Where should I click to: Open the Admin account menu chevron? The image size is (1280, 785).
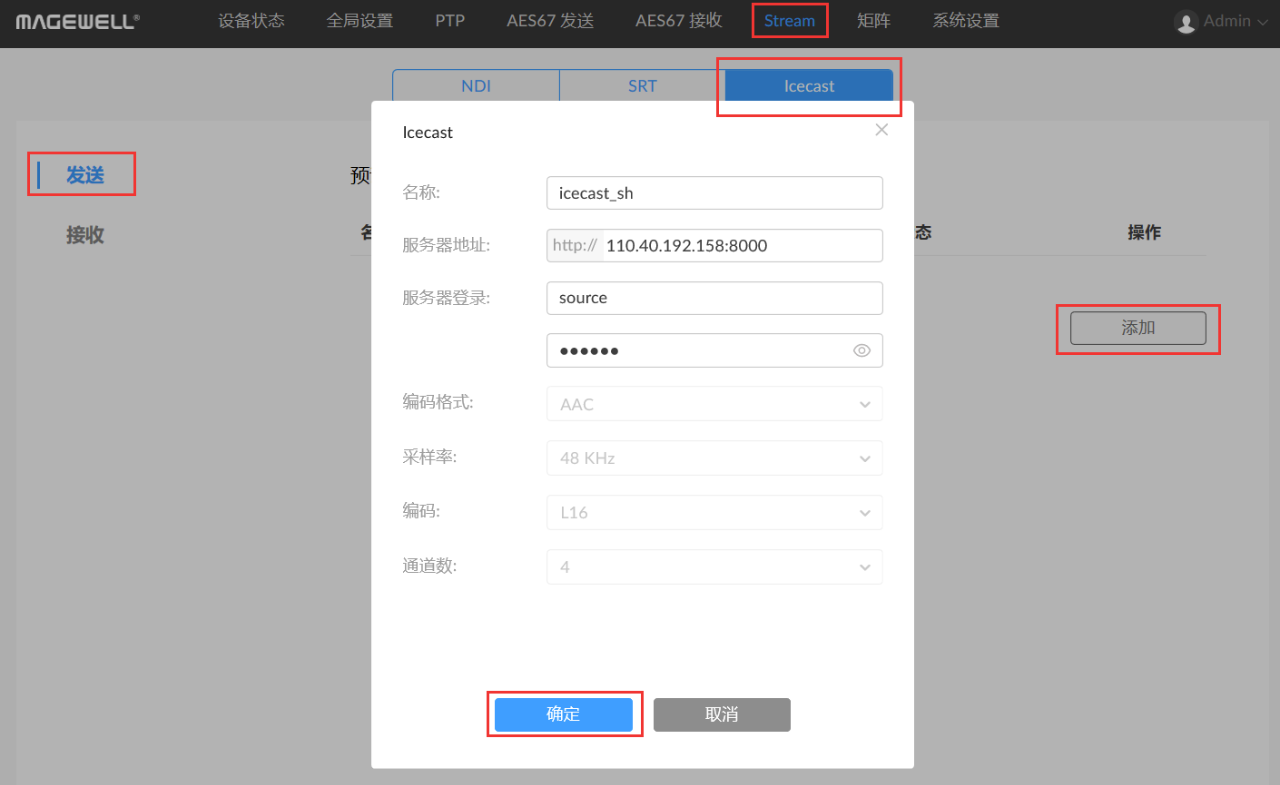point(1262,22)
